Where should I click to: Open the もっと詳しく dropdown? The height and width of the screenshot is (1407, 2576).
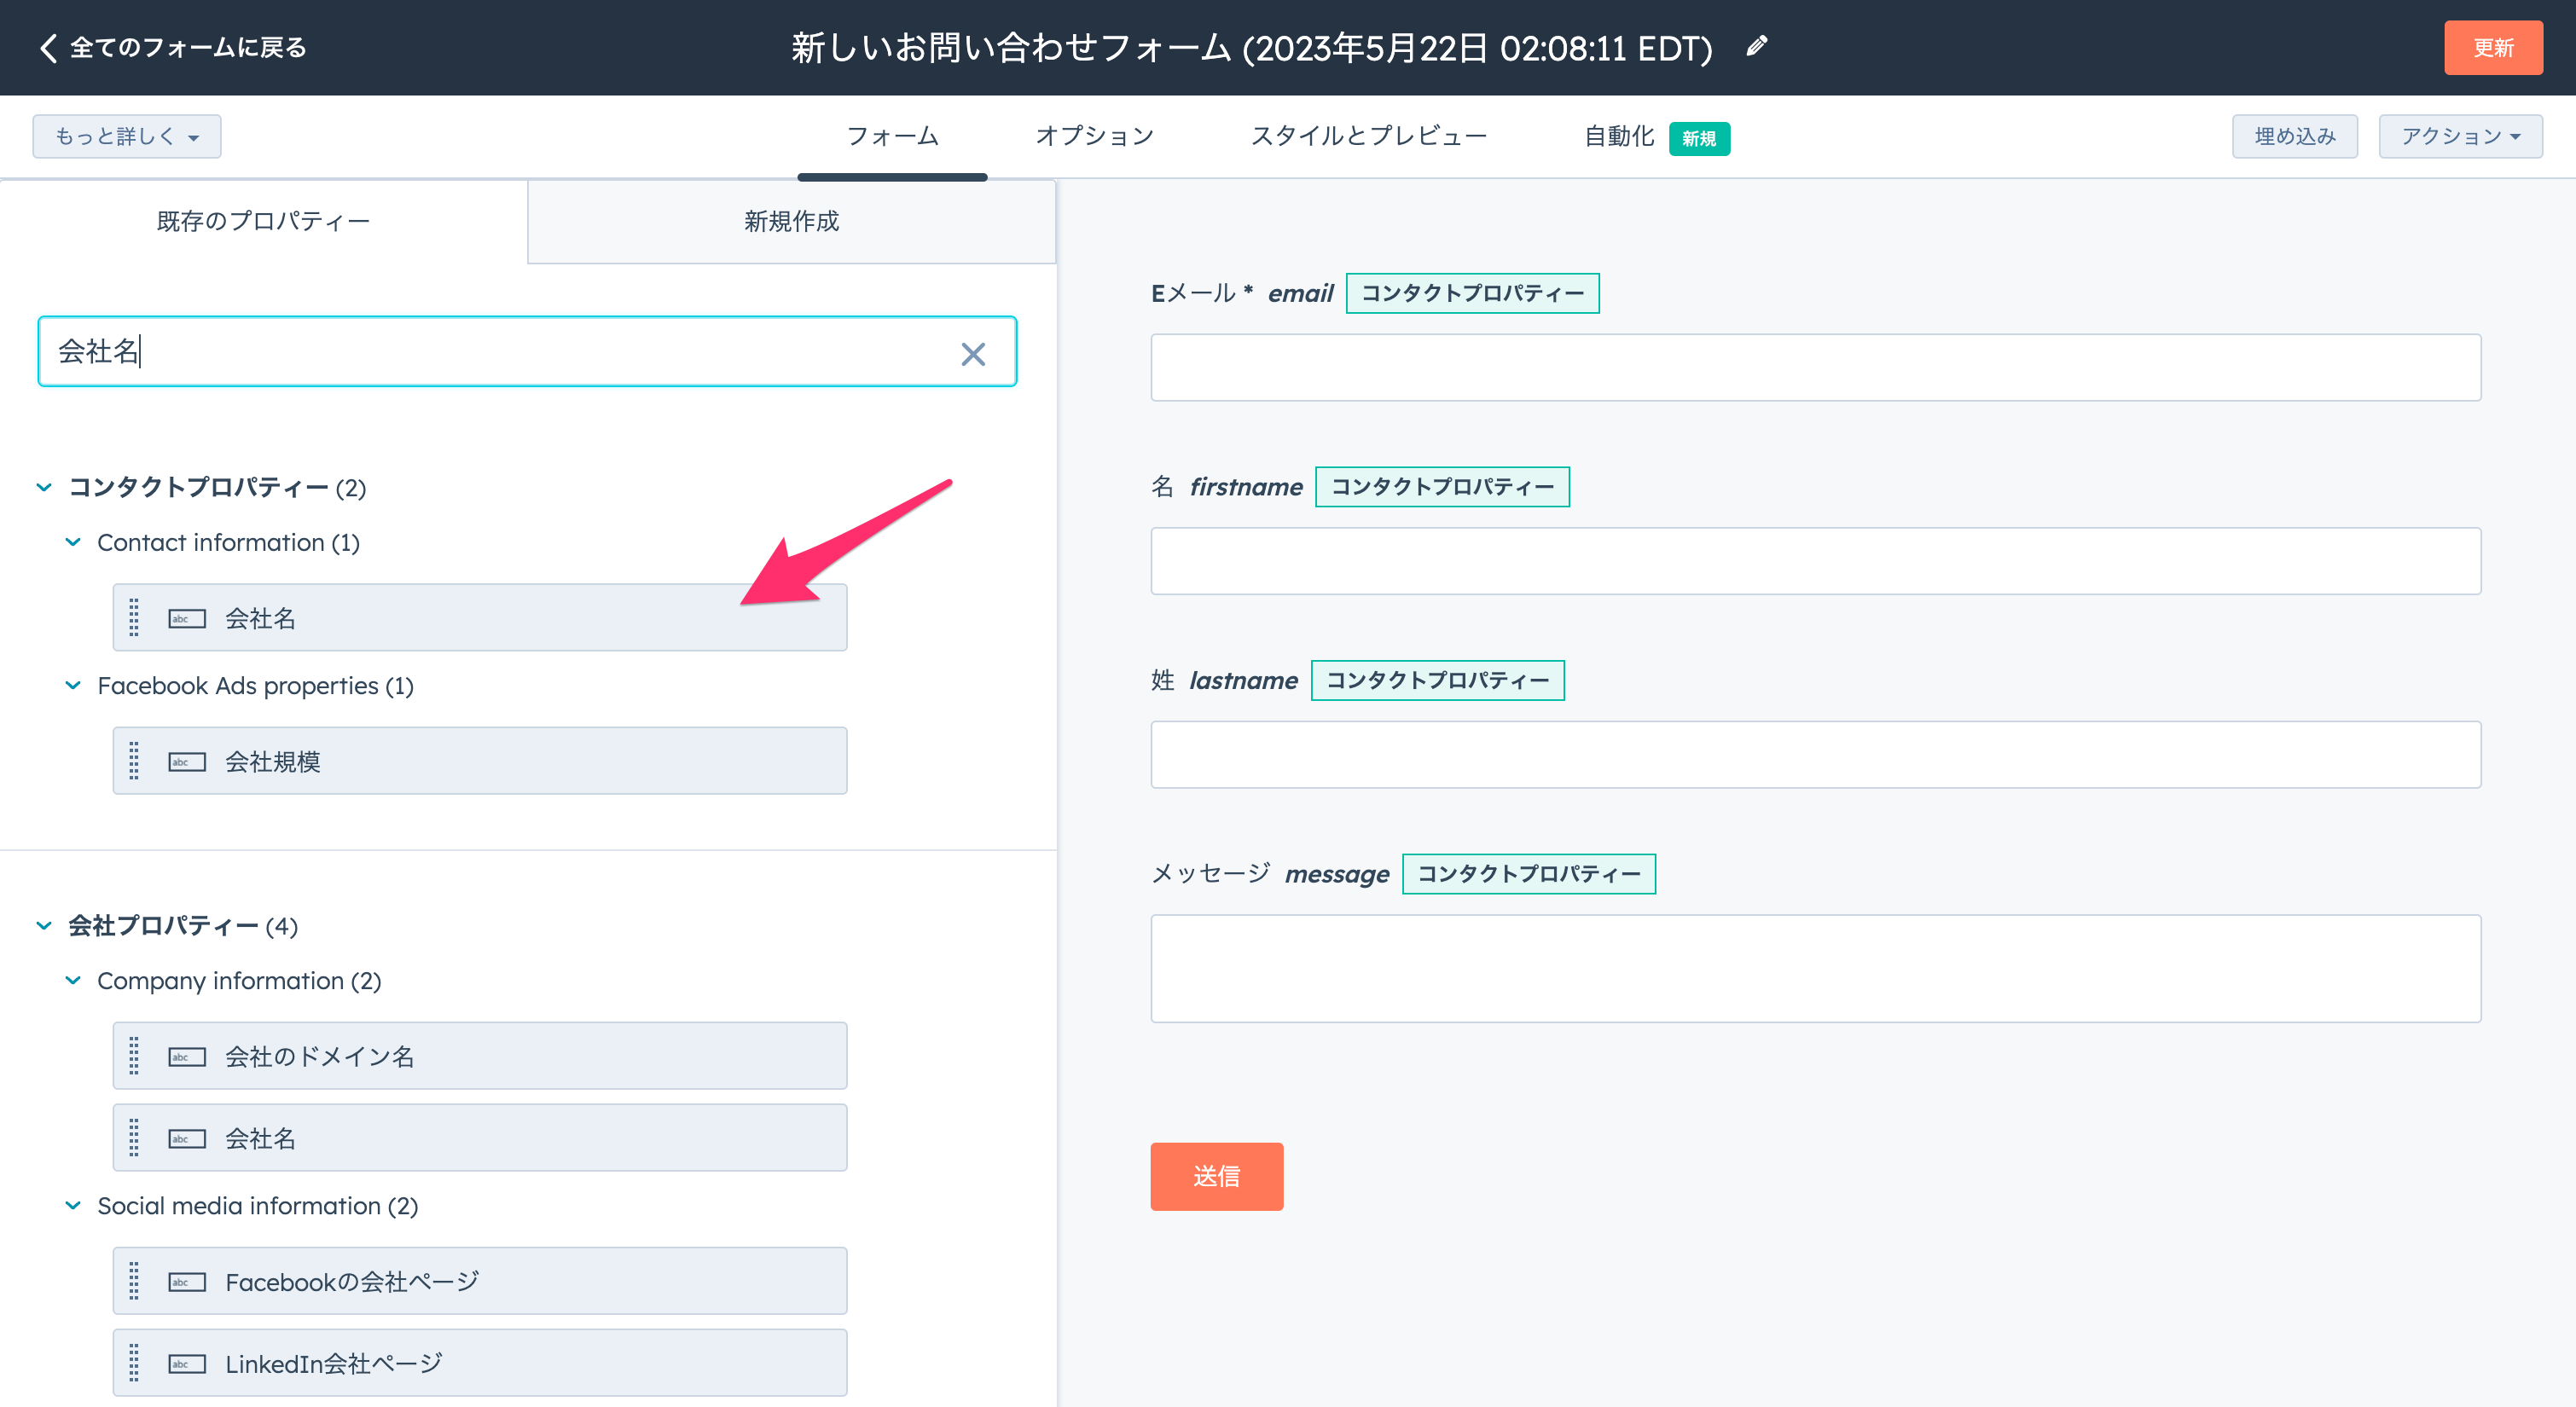coord(126,136)
